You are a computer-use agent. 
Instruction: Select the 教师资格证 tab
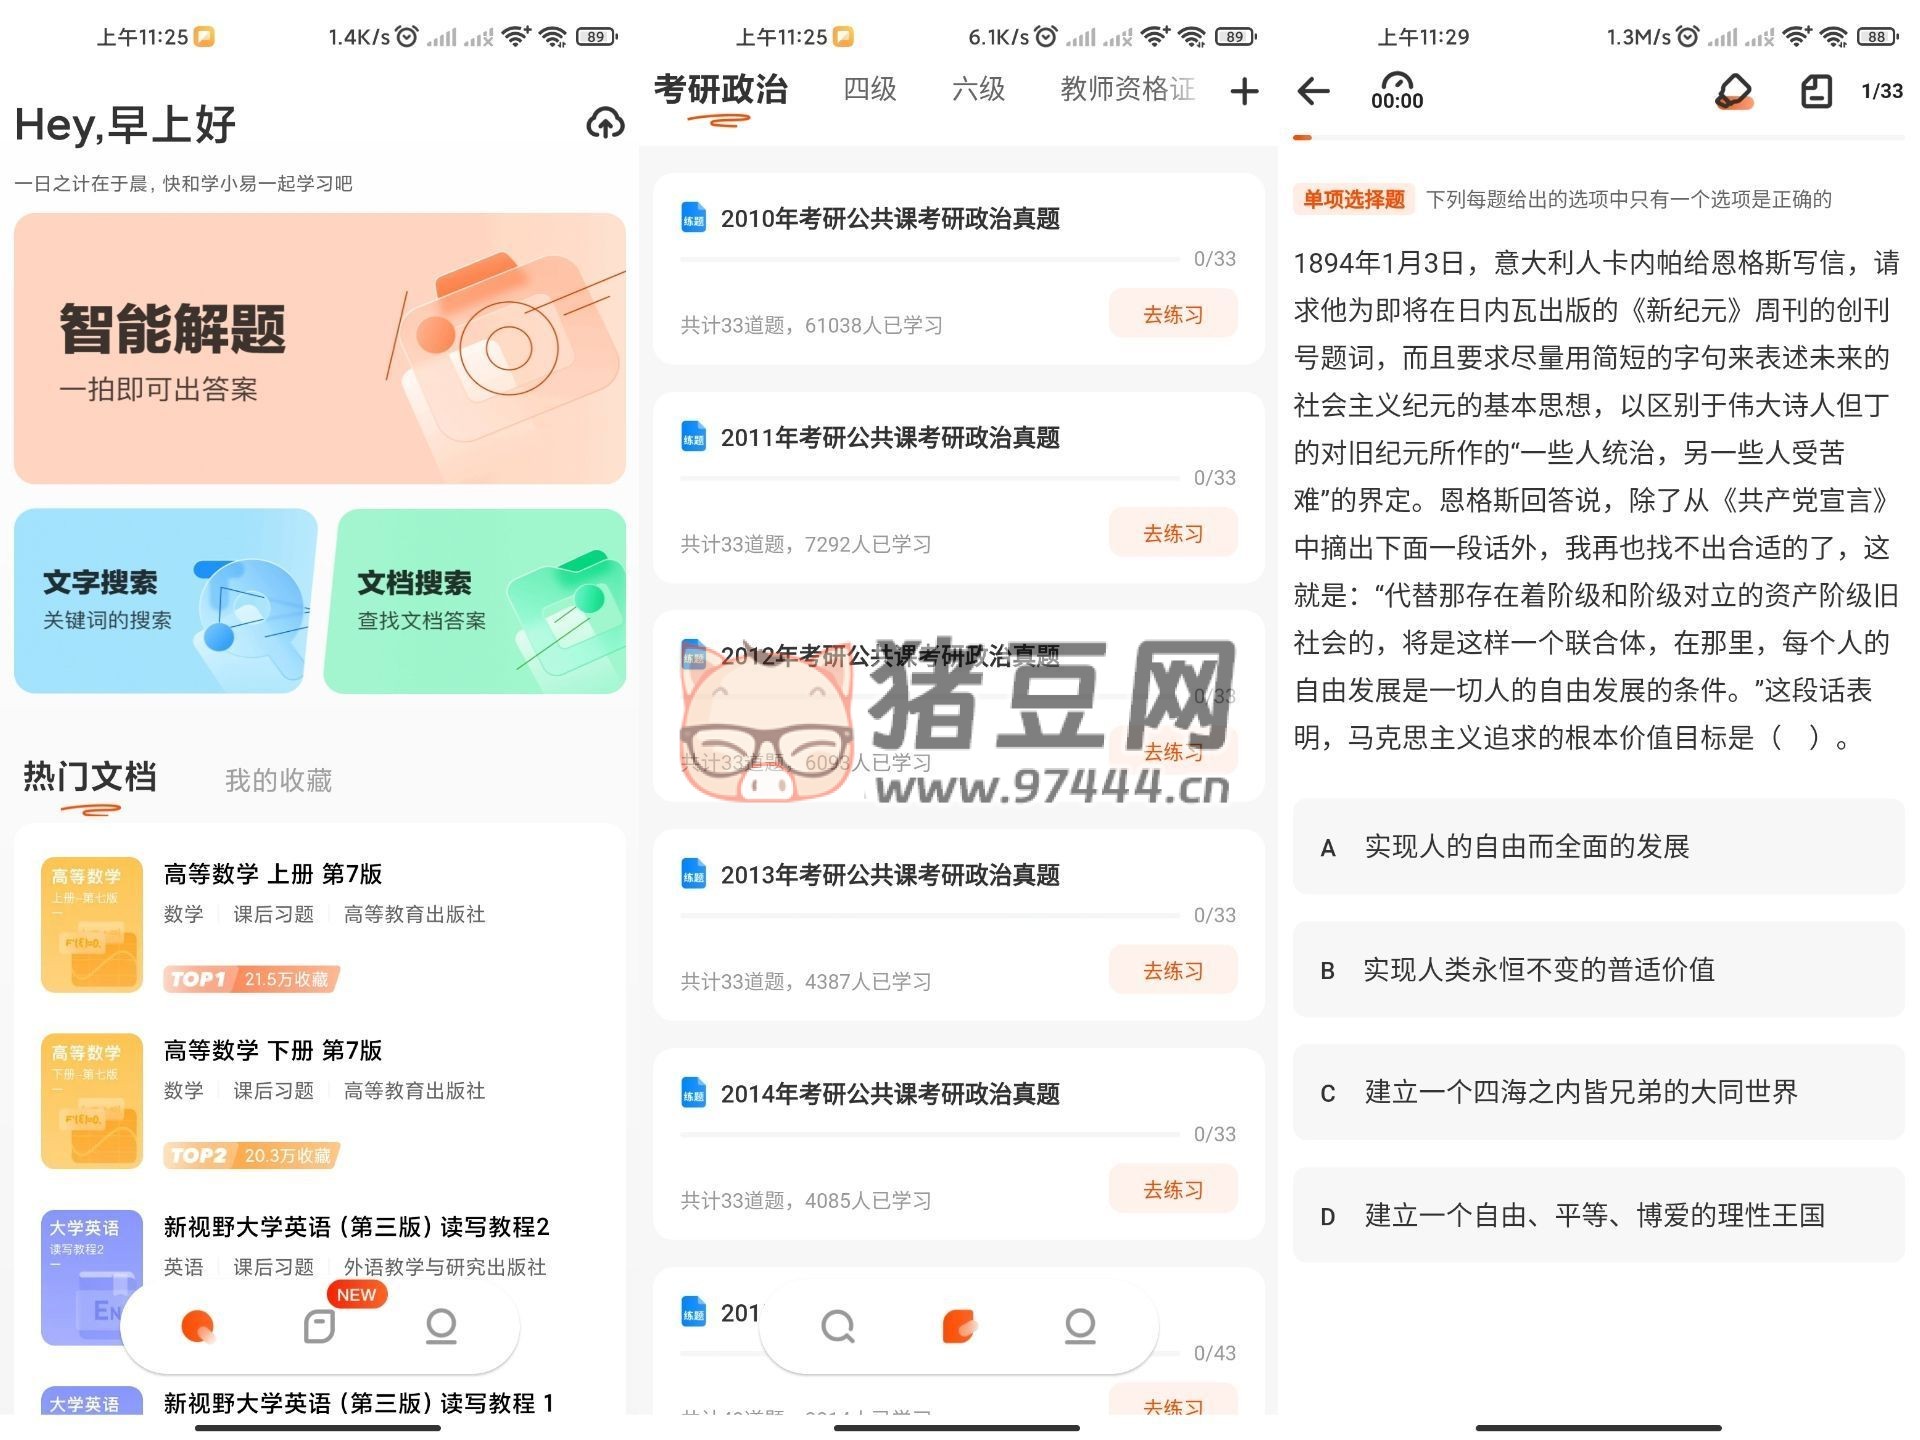click(1127, 89)
